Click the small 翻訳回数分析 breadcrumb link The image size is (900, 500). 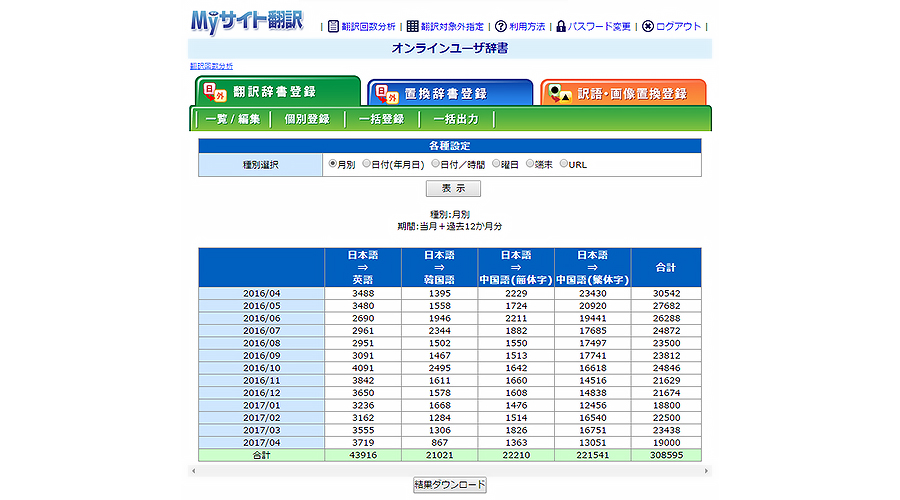pos(211,67)
